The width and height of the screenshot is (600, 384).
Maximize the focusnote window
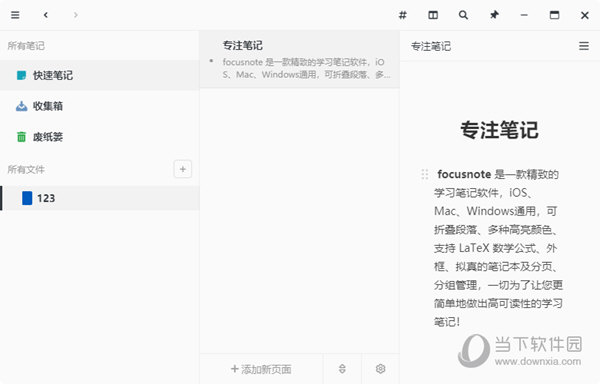[x=554, y=15]
